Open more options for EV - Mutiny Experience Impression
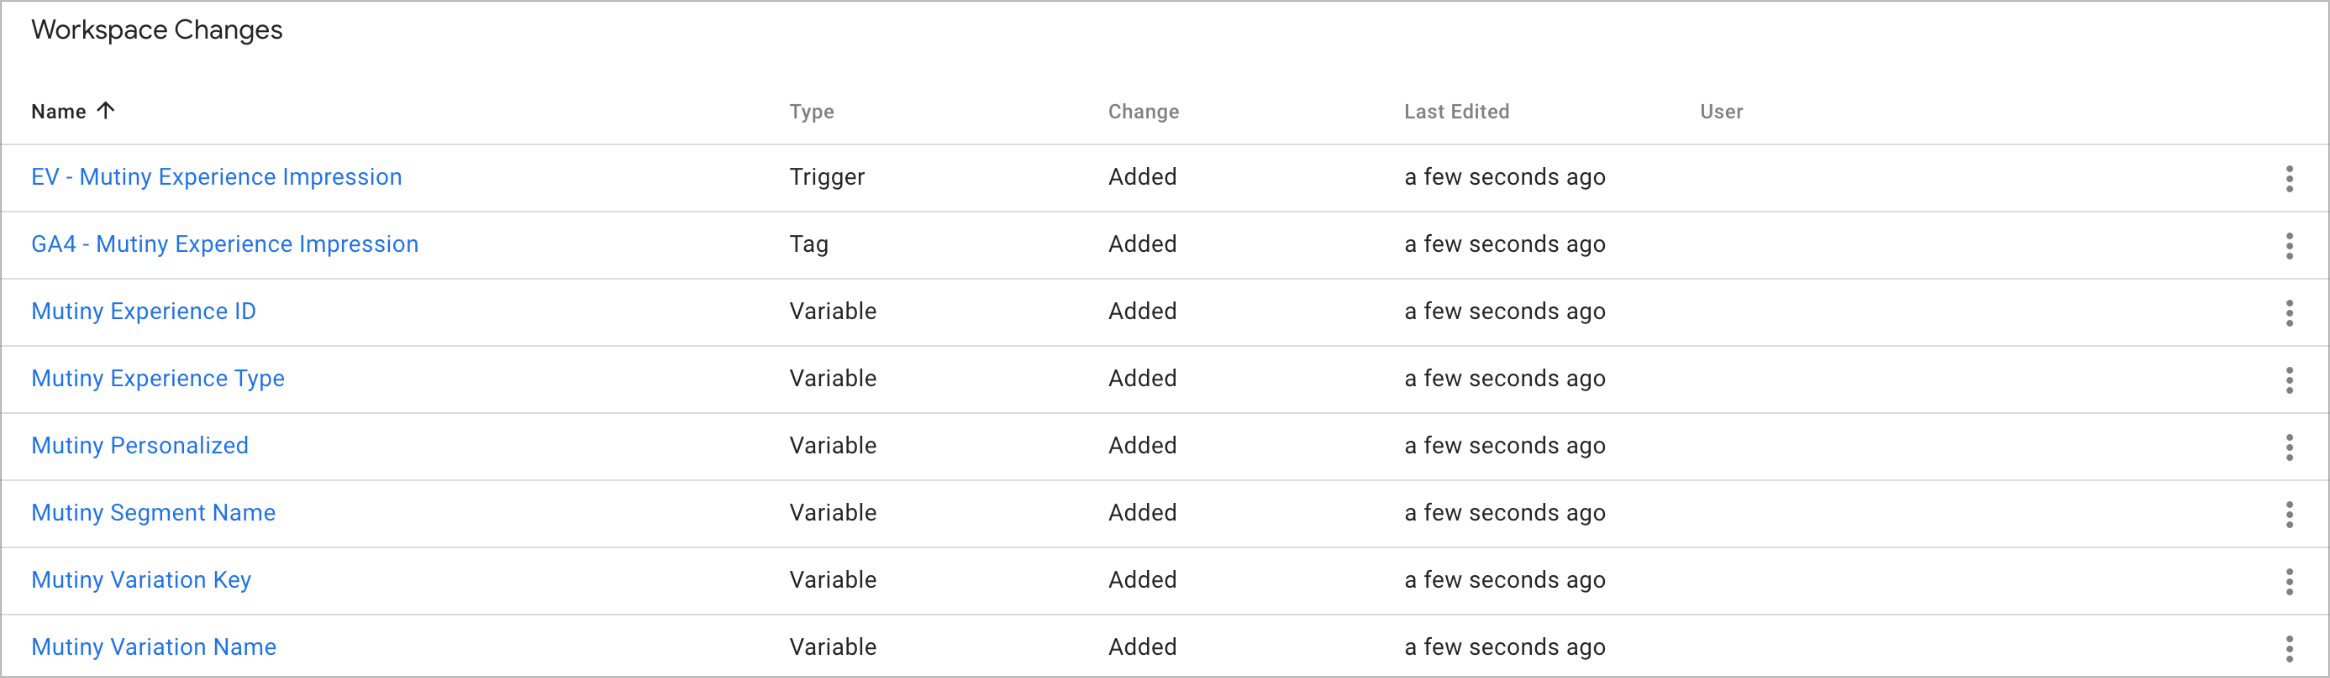 [2289, 178]
